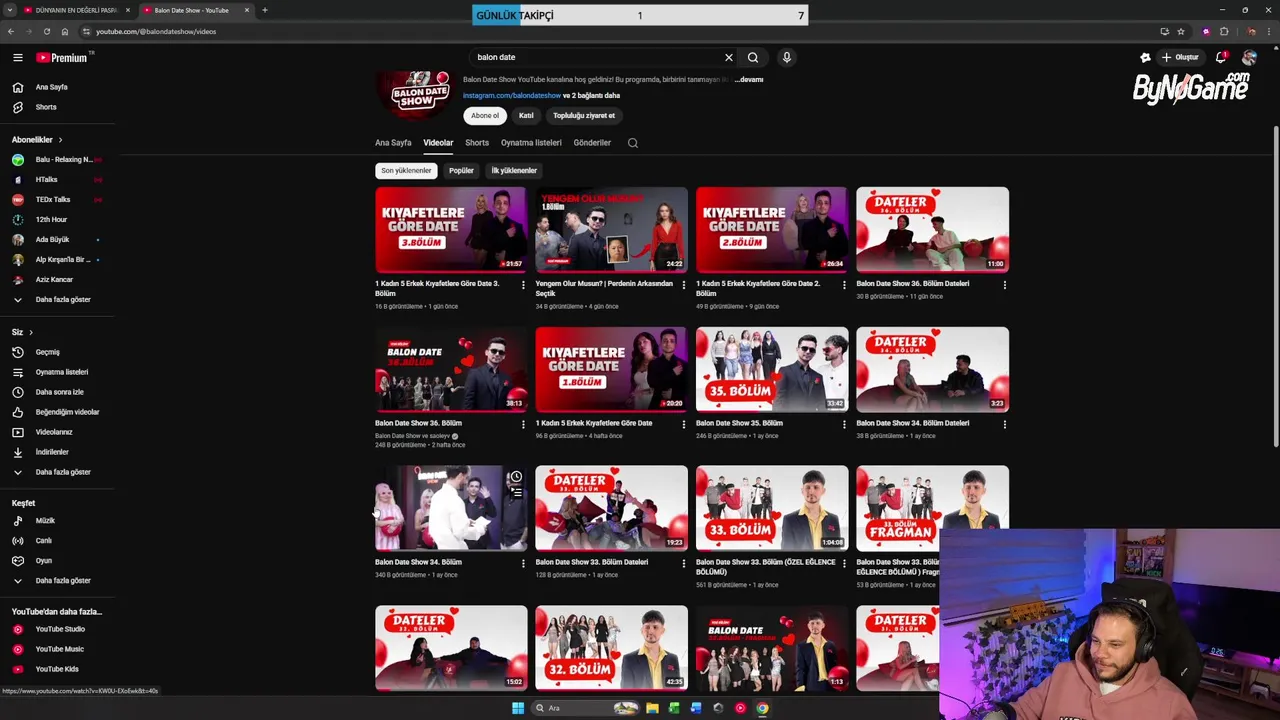Open instagram.com/balondateshow link
The height and width of the screenshot is (720, 1280).
[x=512, y=96]
